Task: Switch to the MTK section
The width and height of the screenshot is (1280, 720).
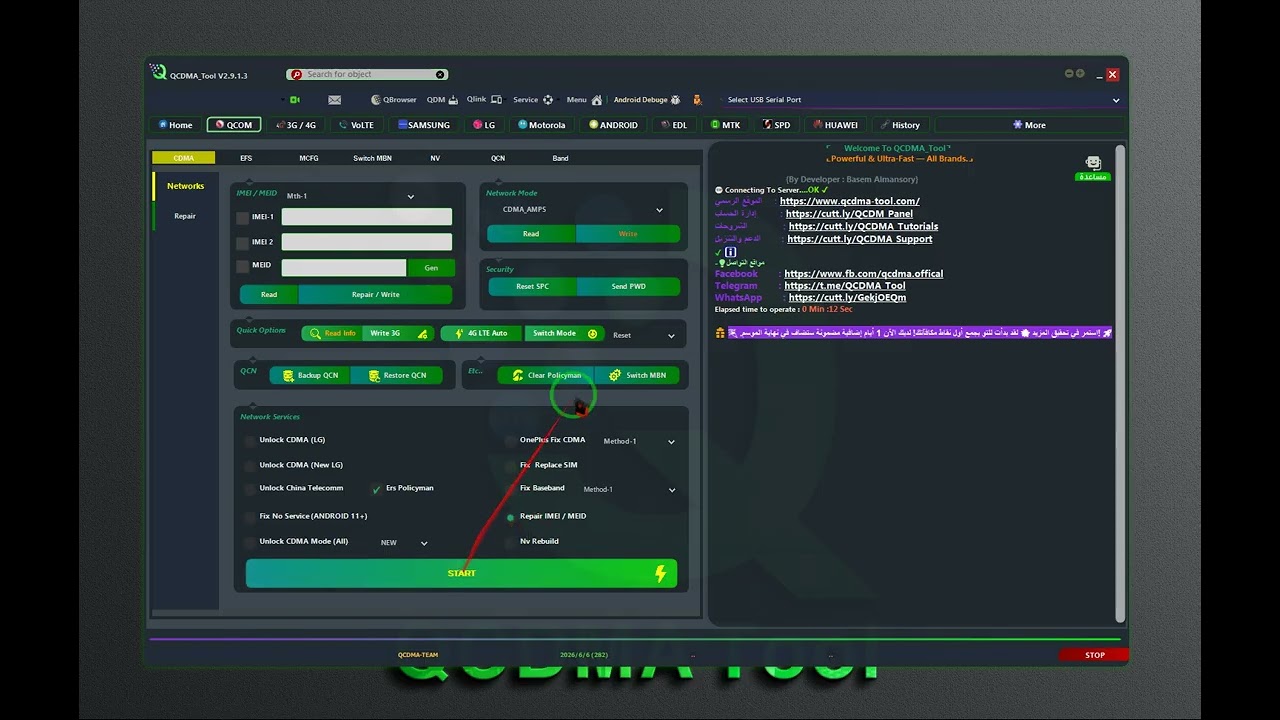Action: [725, 125]
